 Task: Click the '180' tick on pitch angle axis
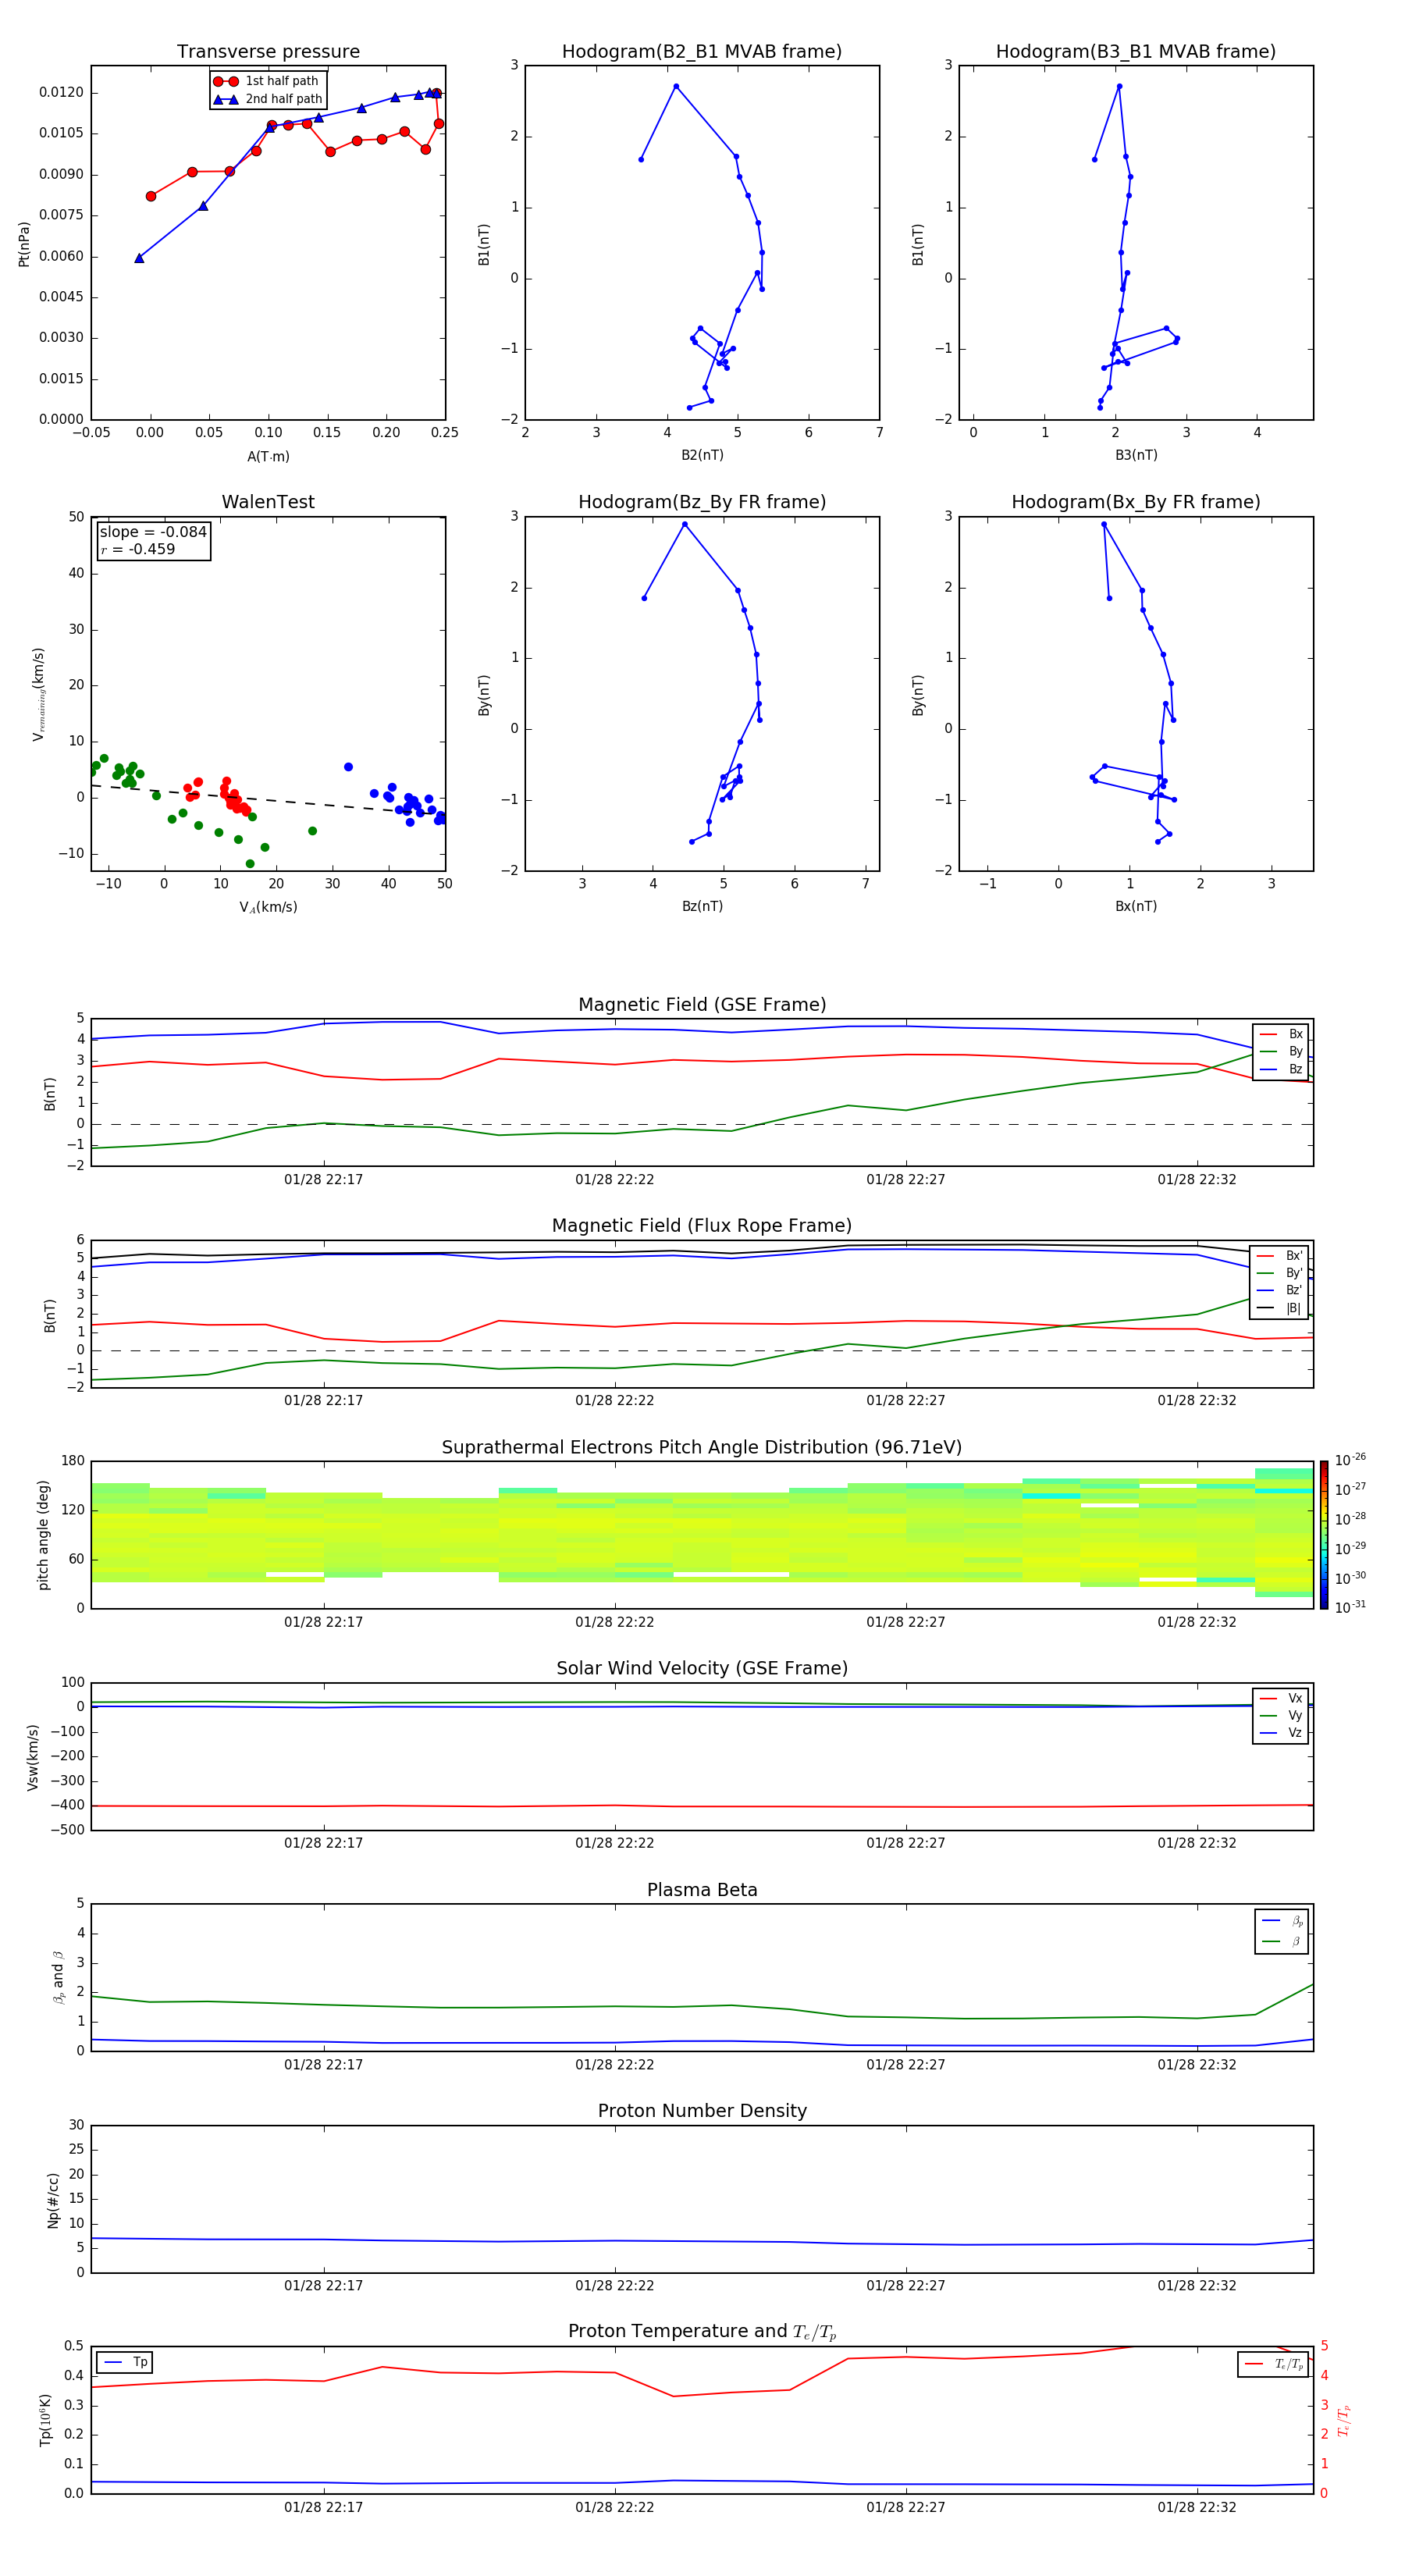coord(73,1461)
